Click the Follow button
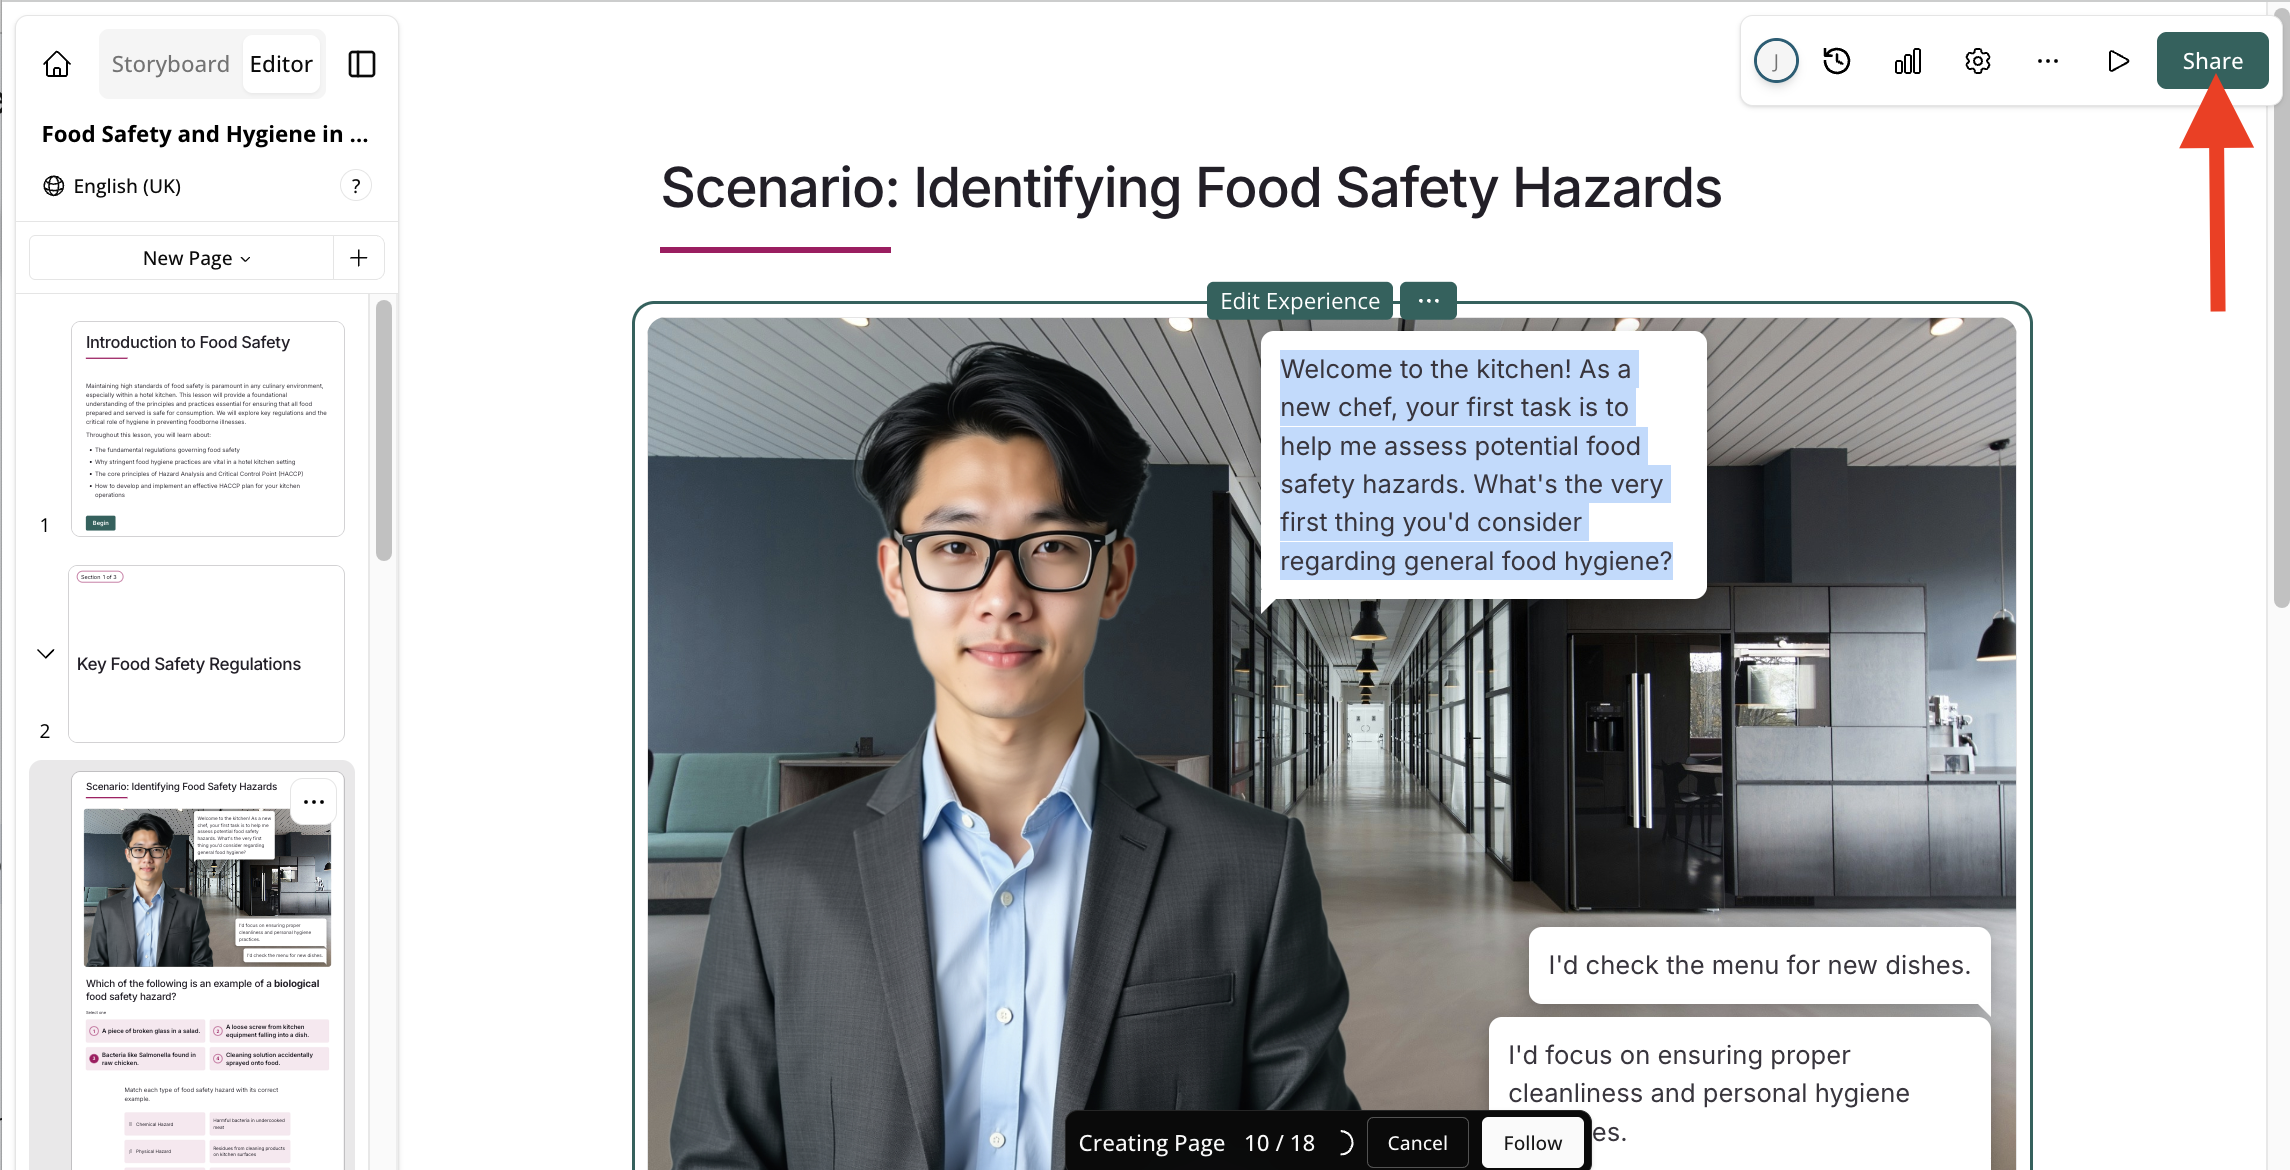The height and width of the screenshot is (1170, 2290). [1532, 1143]
